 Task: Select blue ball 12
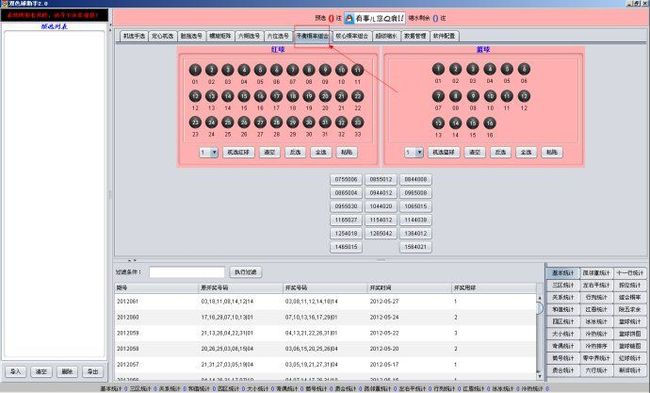(524, 96)
